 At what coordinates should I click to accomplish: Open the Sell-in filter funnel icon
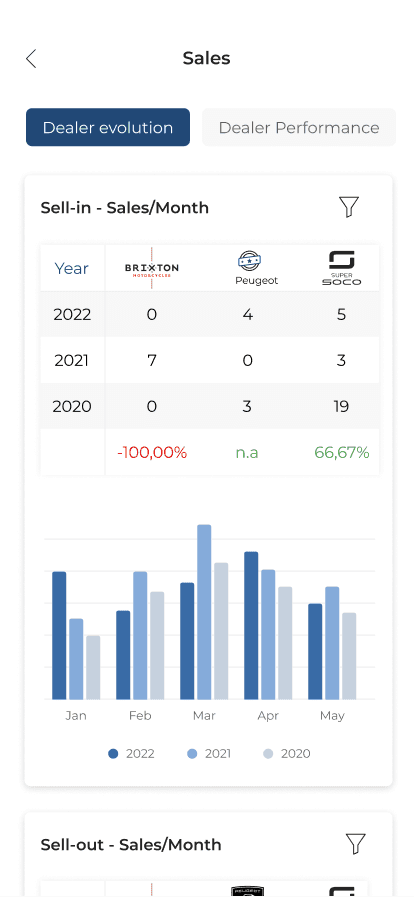click(x=349, y=207)
